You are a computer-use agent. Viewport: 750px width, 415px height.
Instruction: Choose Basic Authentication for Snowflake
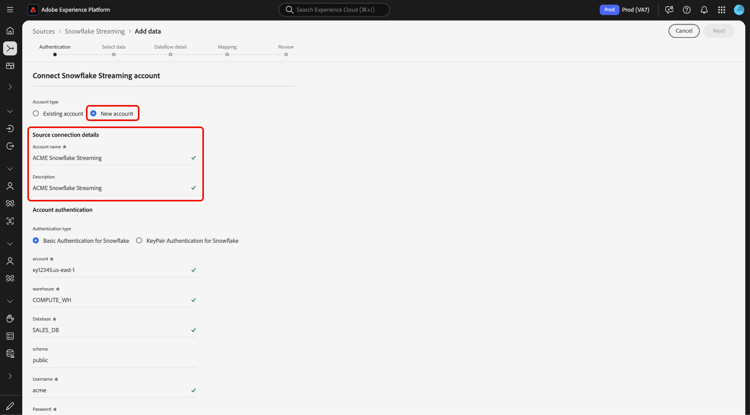[x=36, y=240]
